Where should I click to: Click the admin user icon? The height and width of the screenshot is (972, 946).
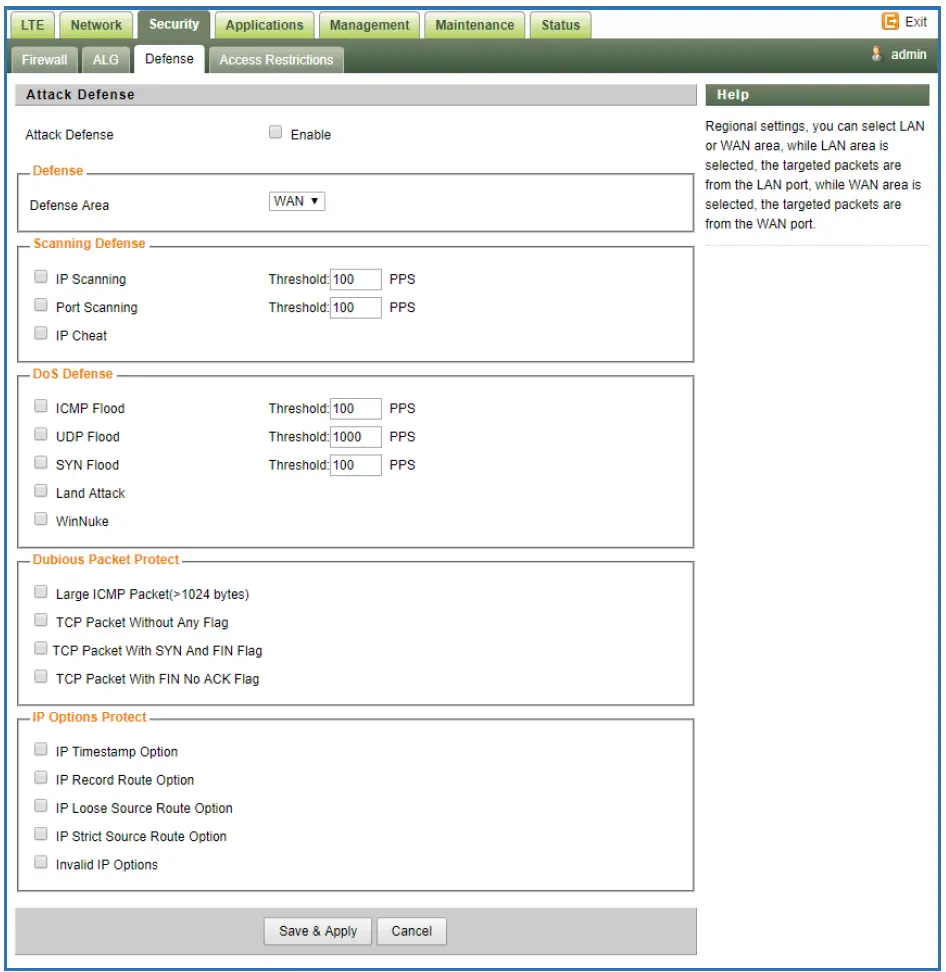pyautogui.click(x=877, y=54)
